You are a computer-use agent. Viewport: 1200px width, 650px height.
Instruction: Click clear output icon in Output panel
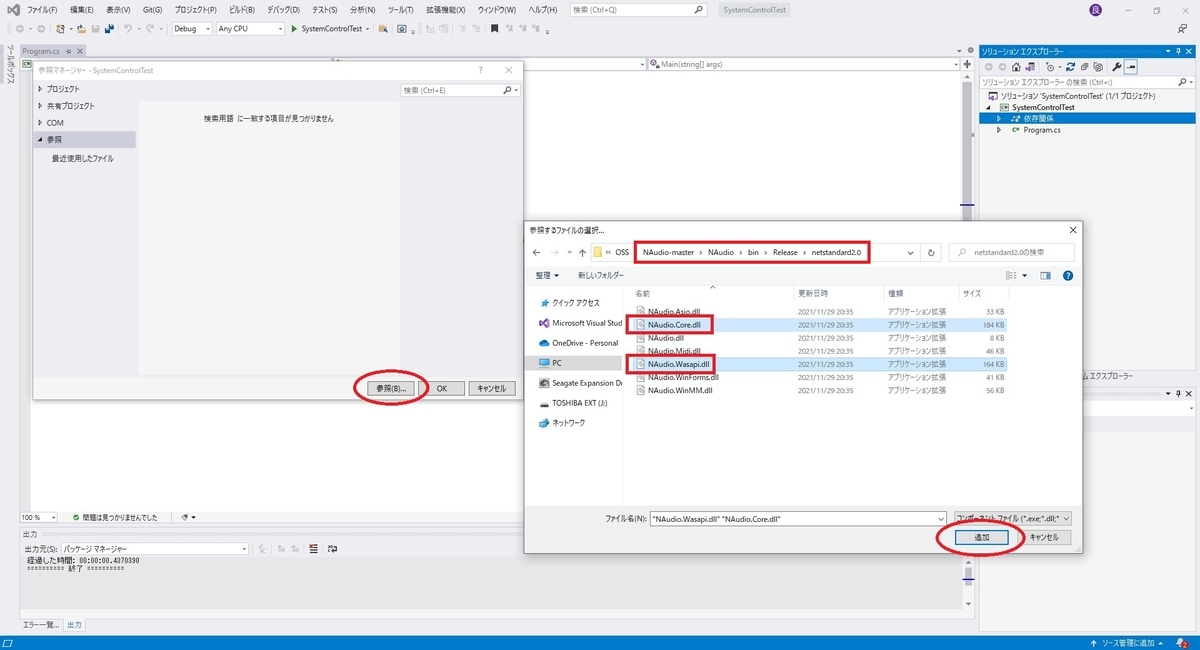pyautogui.click(x=313, y=549)
